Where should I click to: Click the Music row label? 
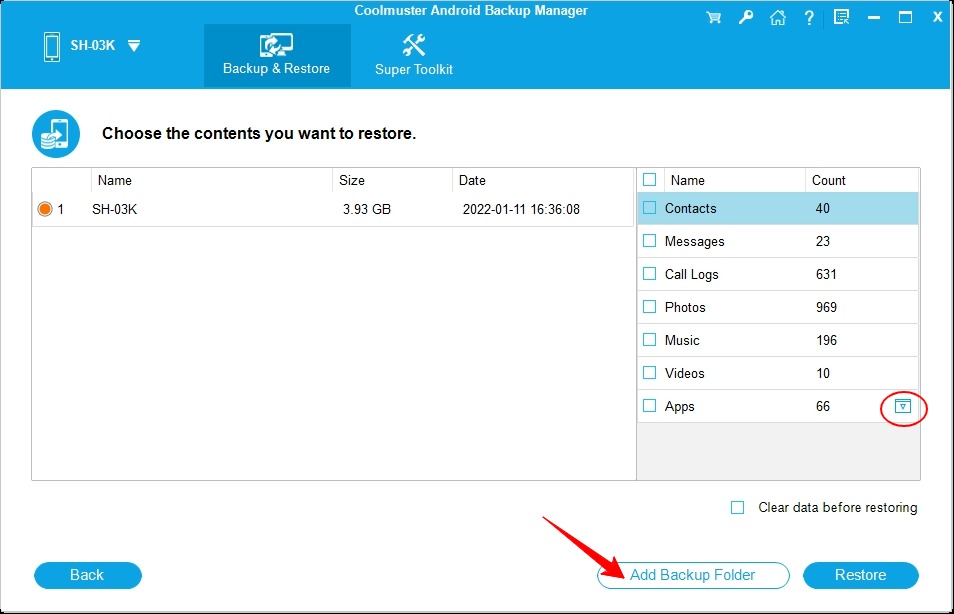682,340
